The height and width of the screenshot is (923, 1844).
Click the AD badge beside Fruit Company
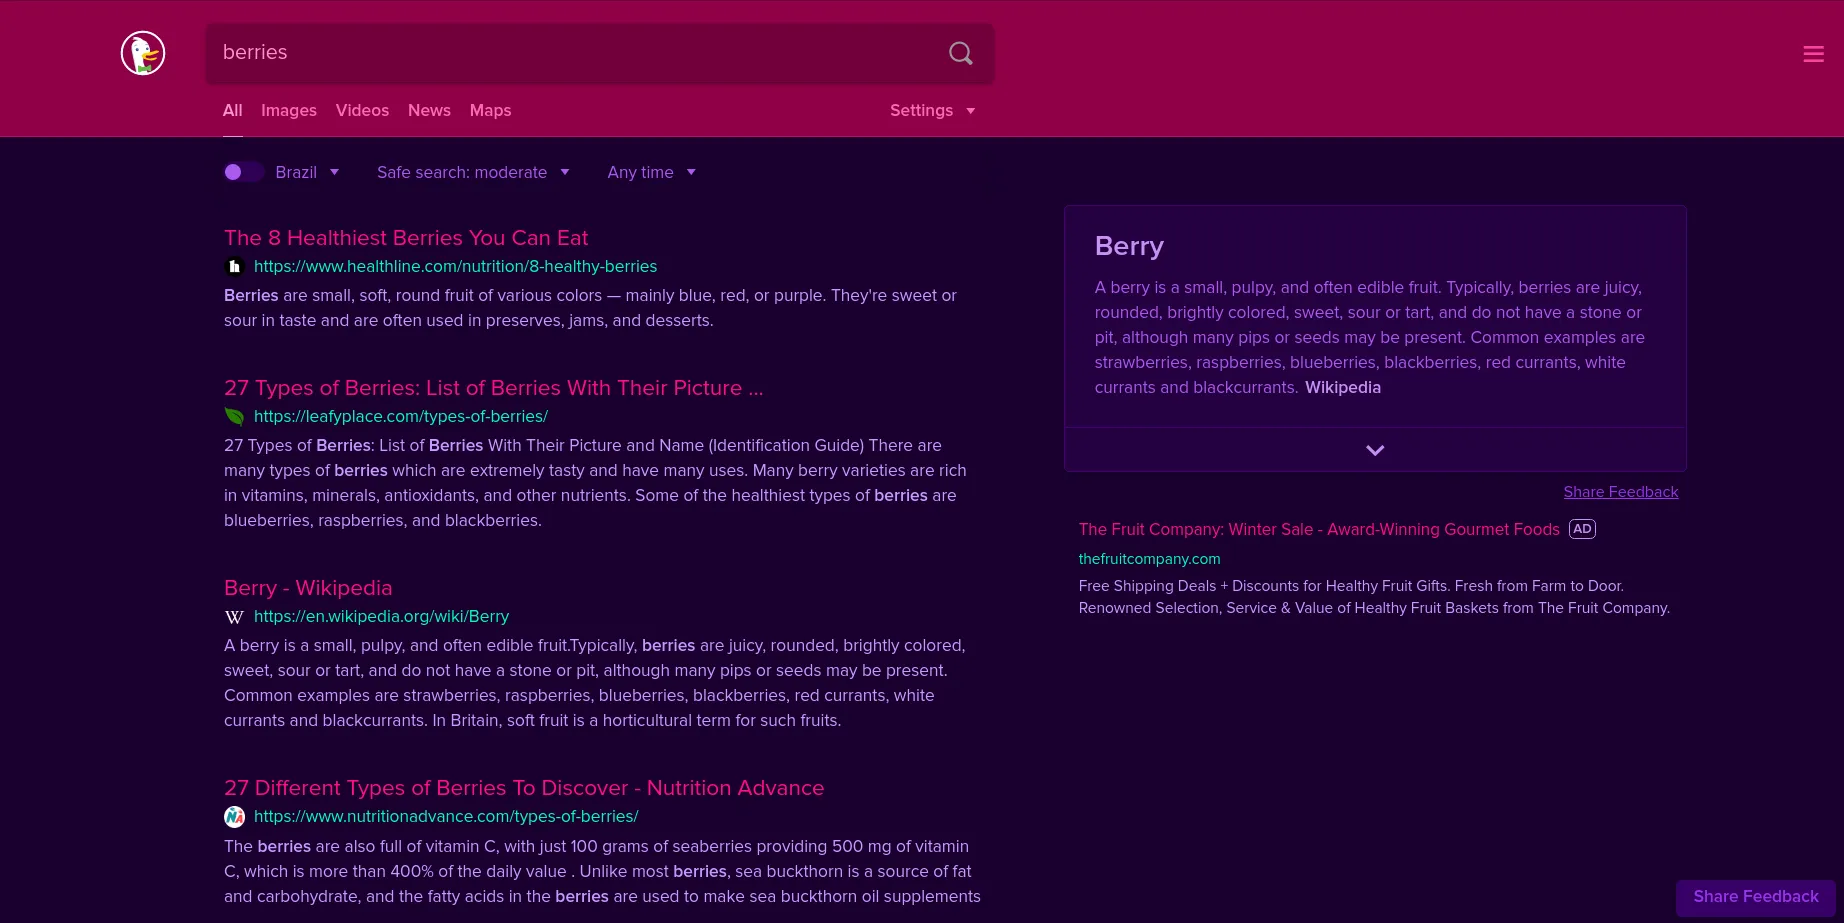(x=1582, y=529)
